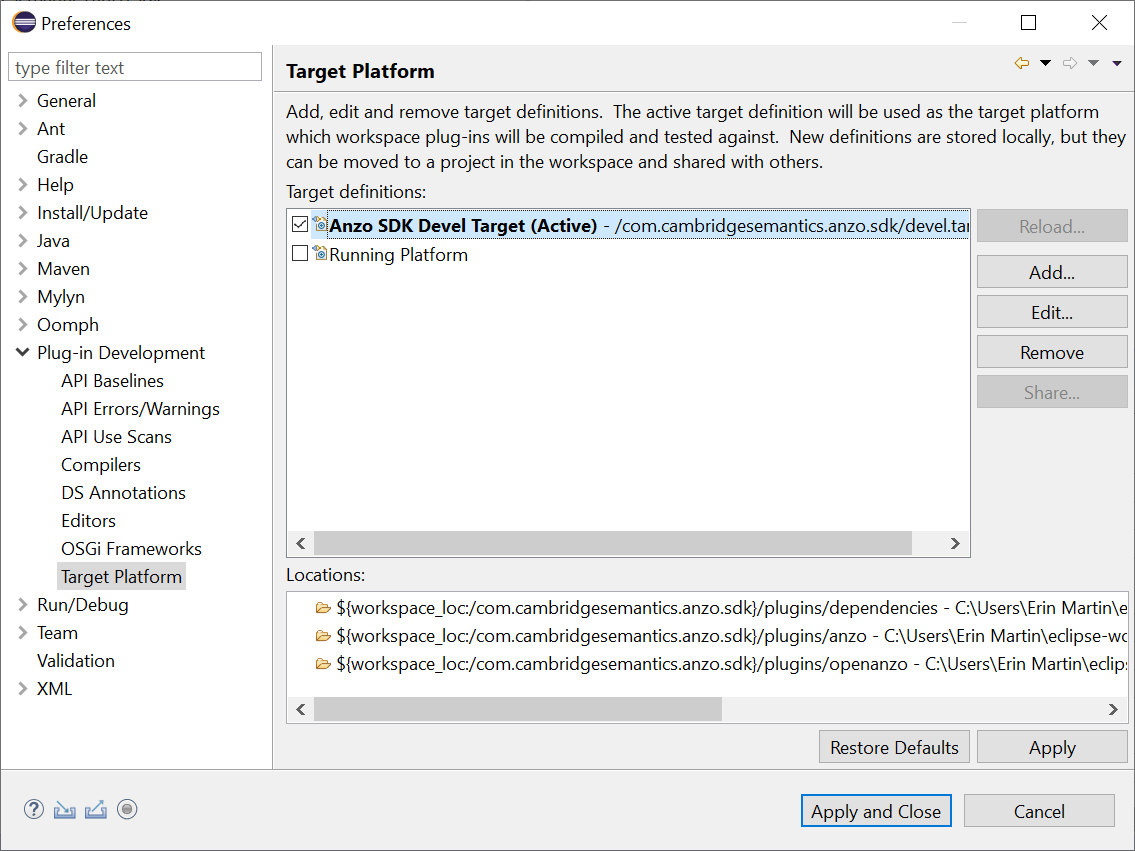The width and height of the screenshot is (1135, 851).
Task: Click Add... to create a target definition
Action: click(1052, 272)
